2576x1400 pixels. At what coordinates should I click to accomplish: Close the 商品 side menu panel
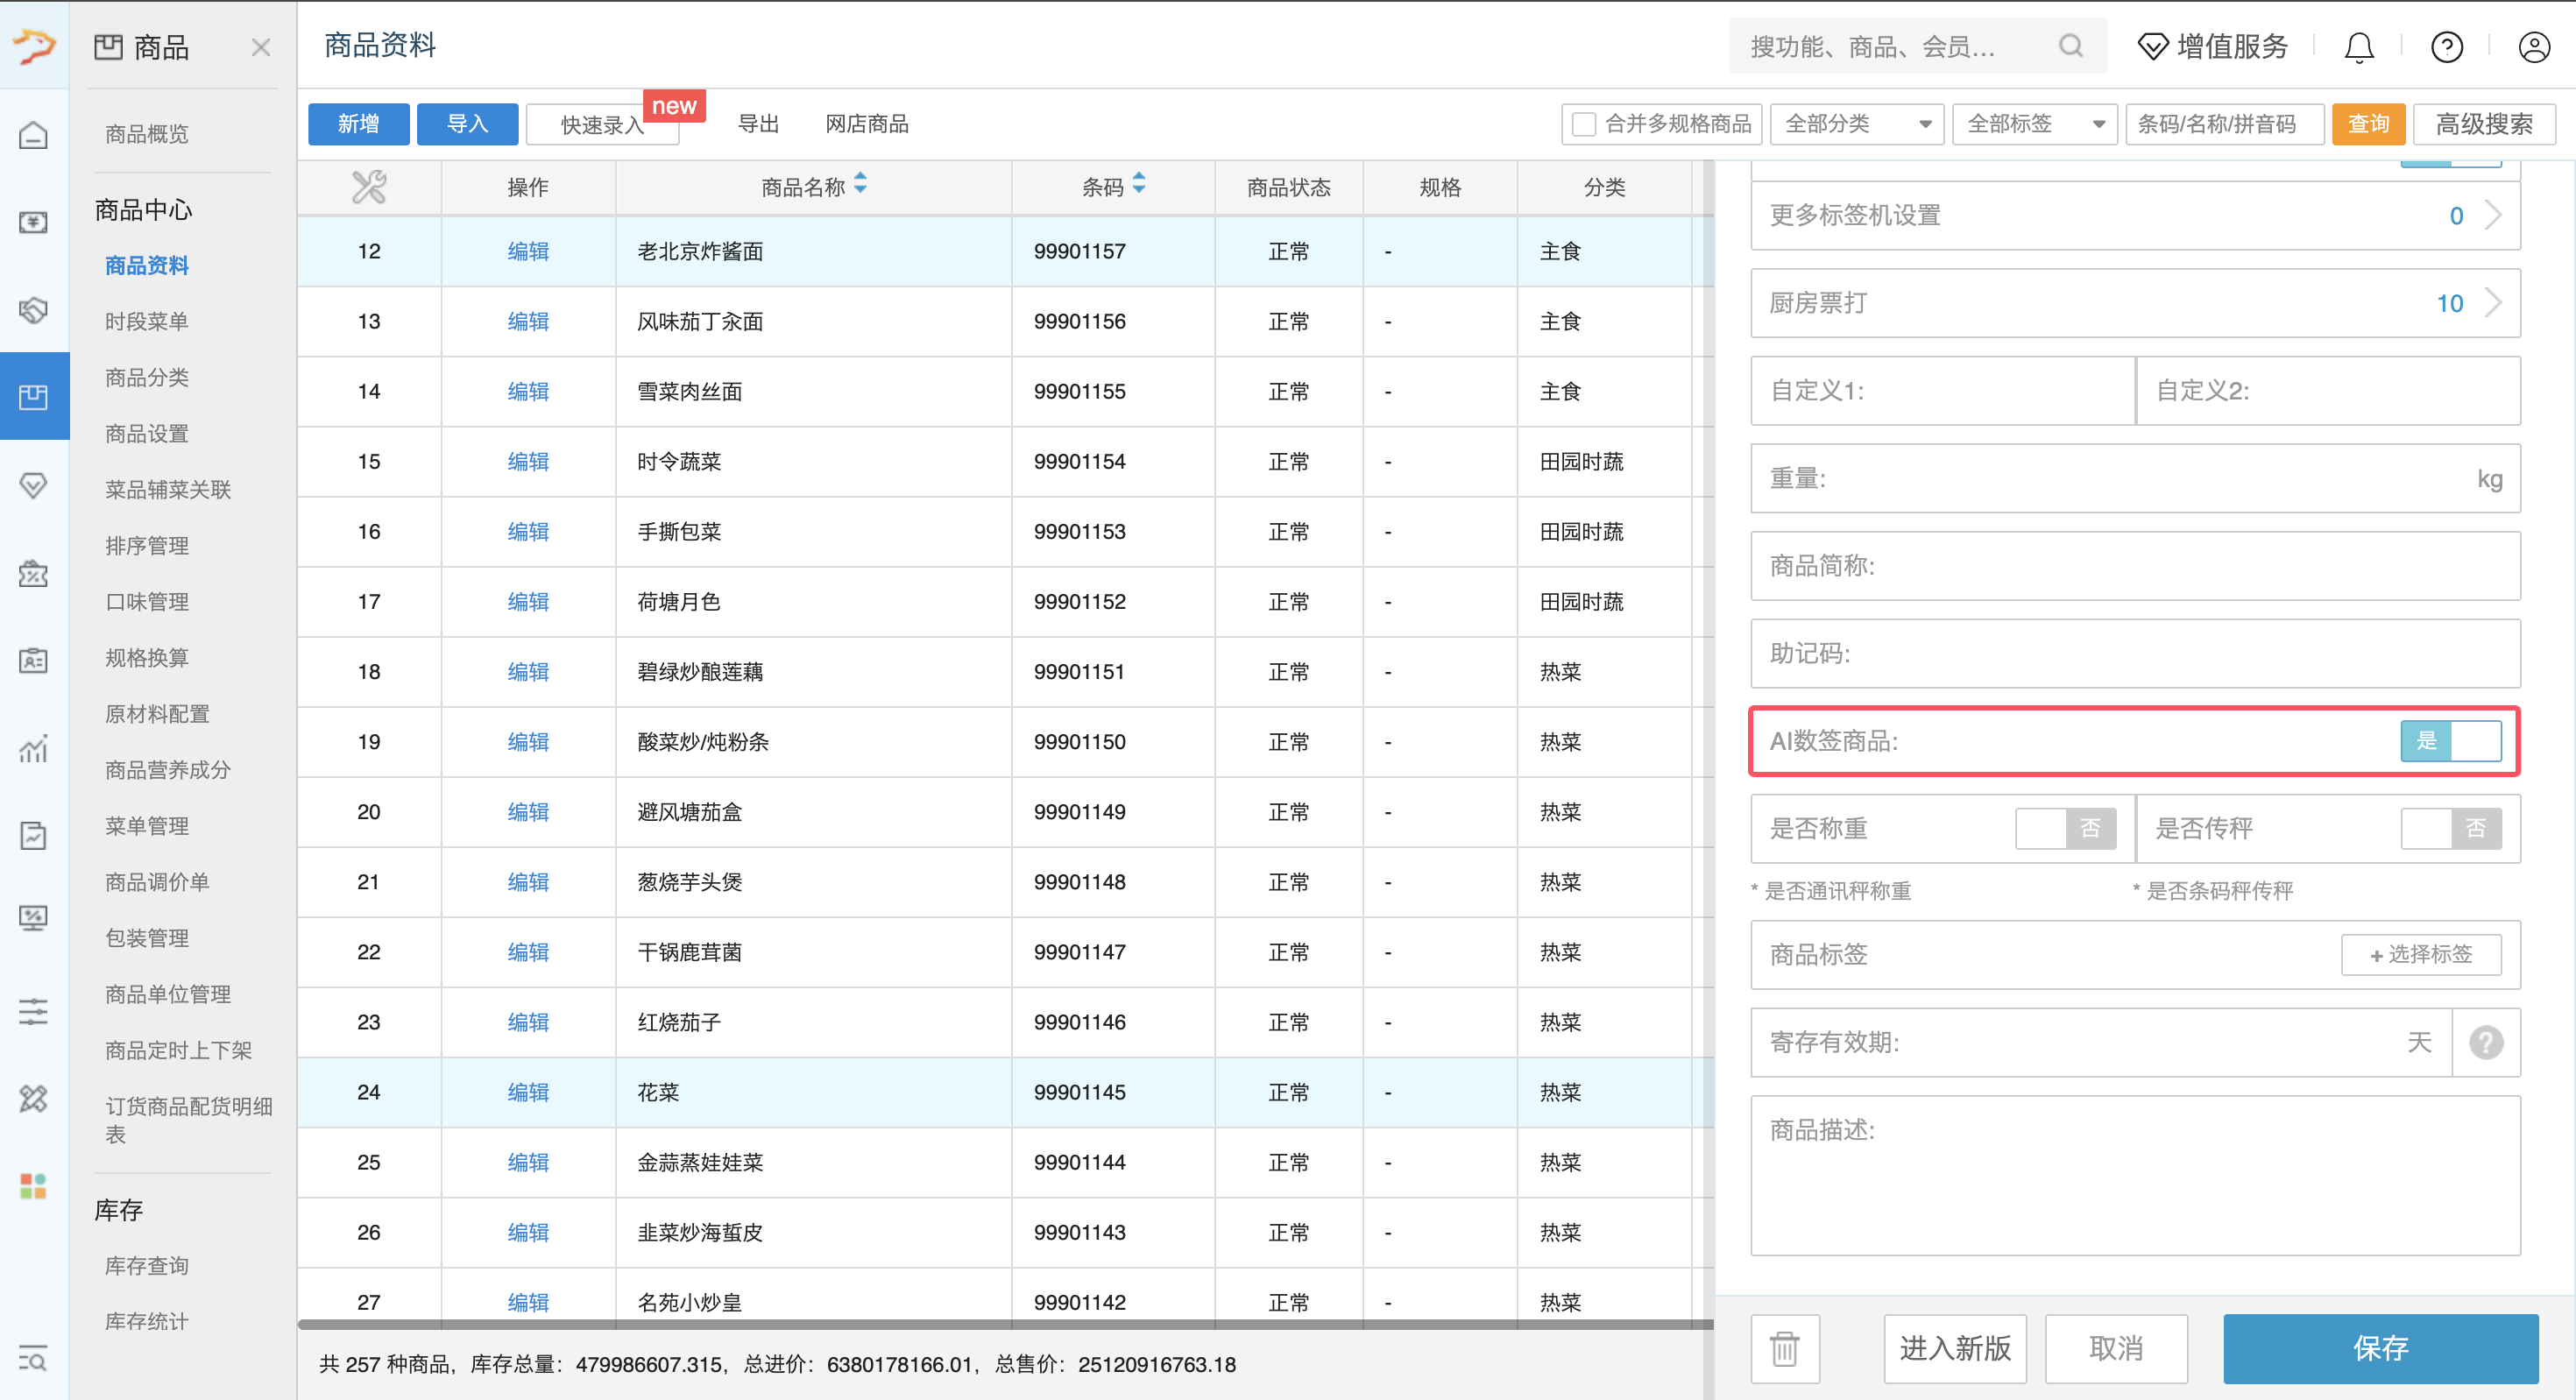click(261, 47)
